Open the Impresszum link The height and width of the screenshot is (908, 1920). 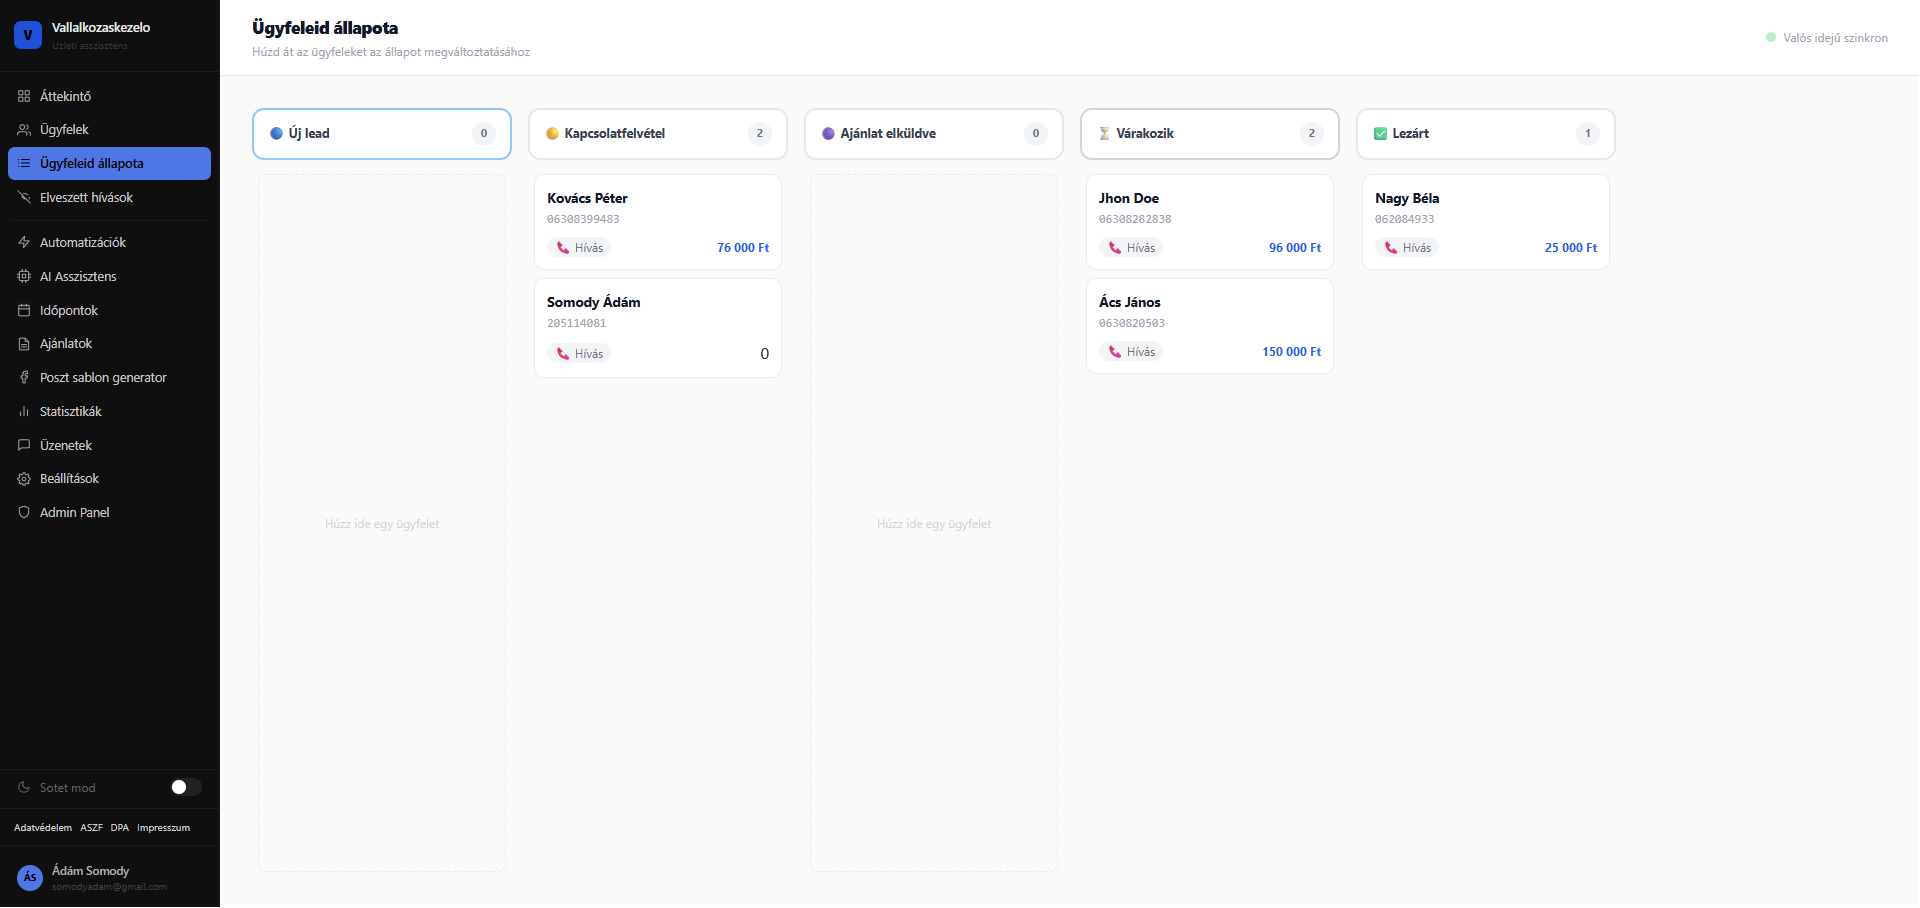point(163,828)
